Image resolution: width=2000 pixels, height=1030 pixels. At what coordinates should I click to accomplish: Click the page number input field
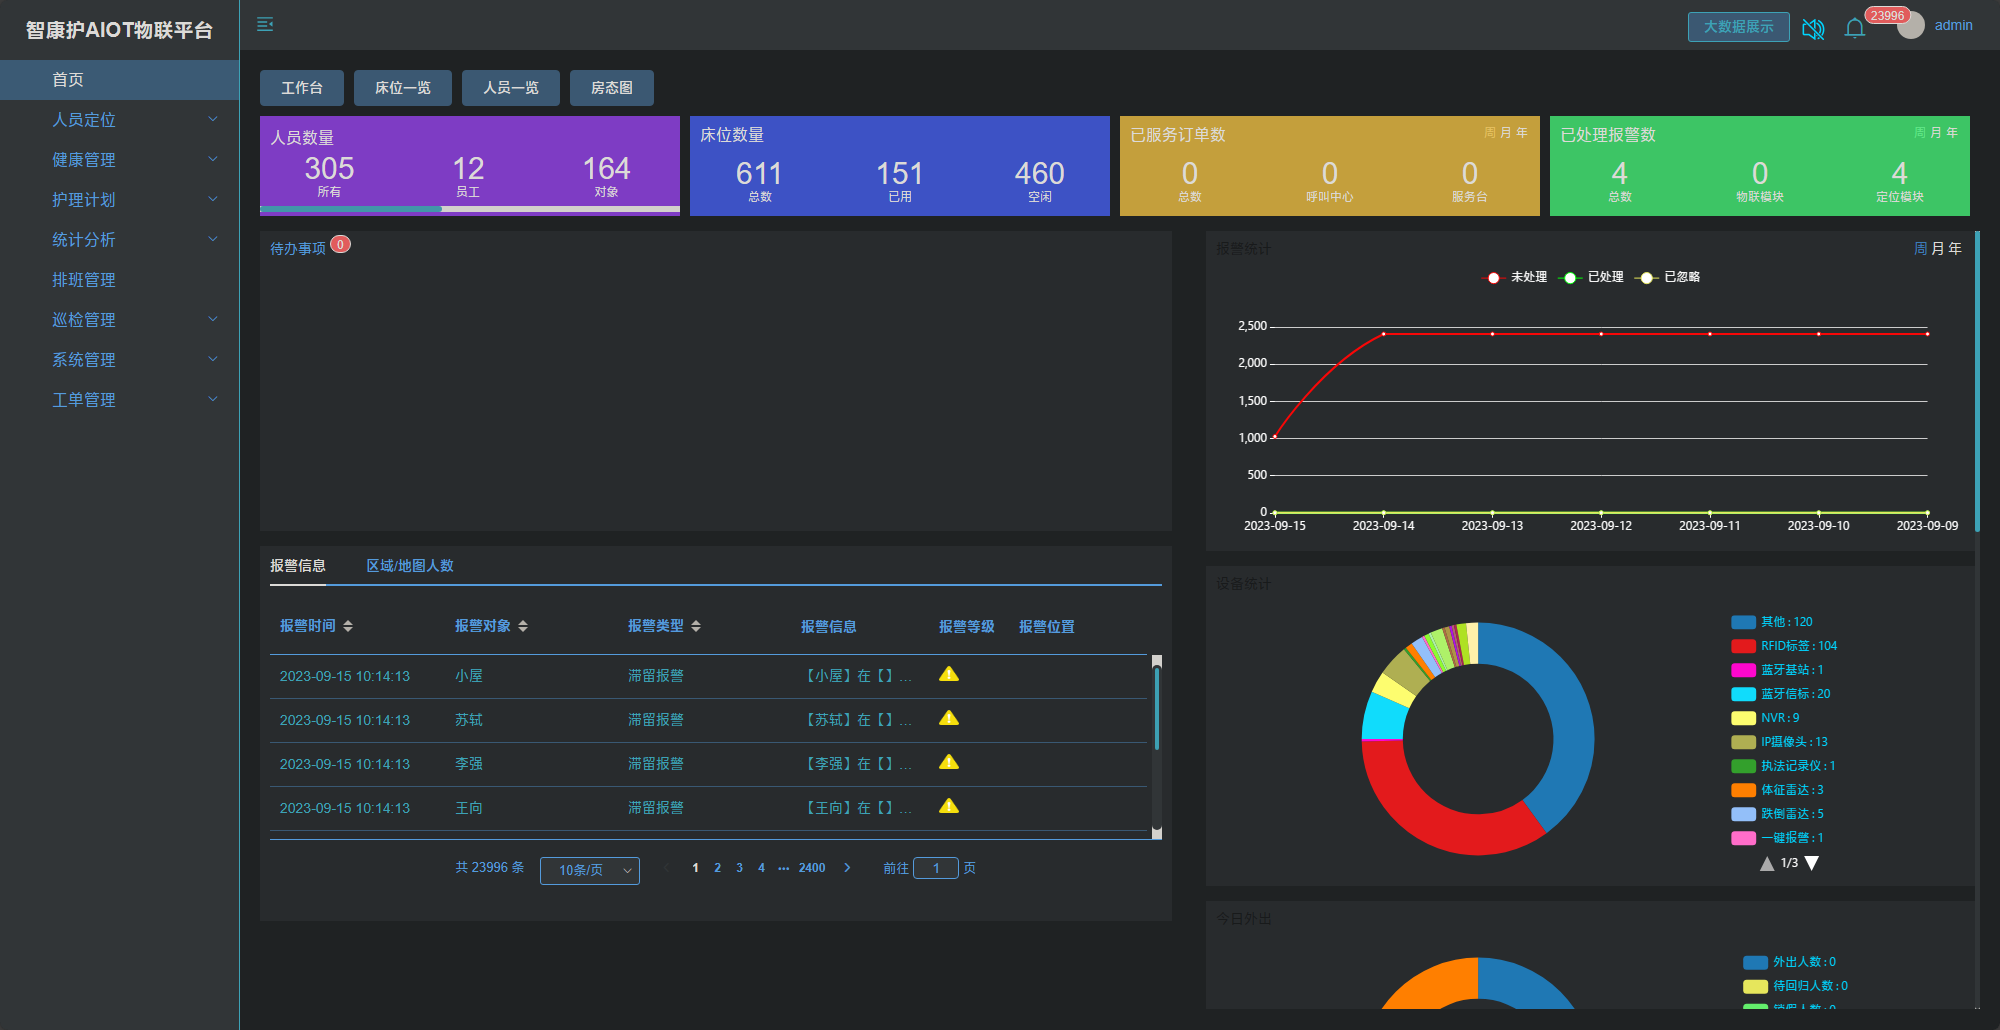tap(936, 868)
